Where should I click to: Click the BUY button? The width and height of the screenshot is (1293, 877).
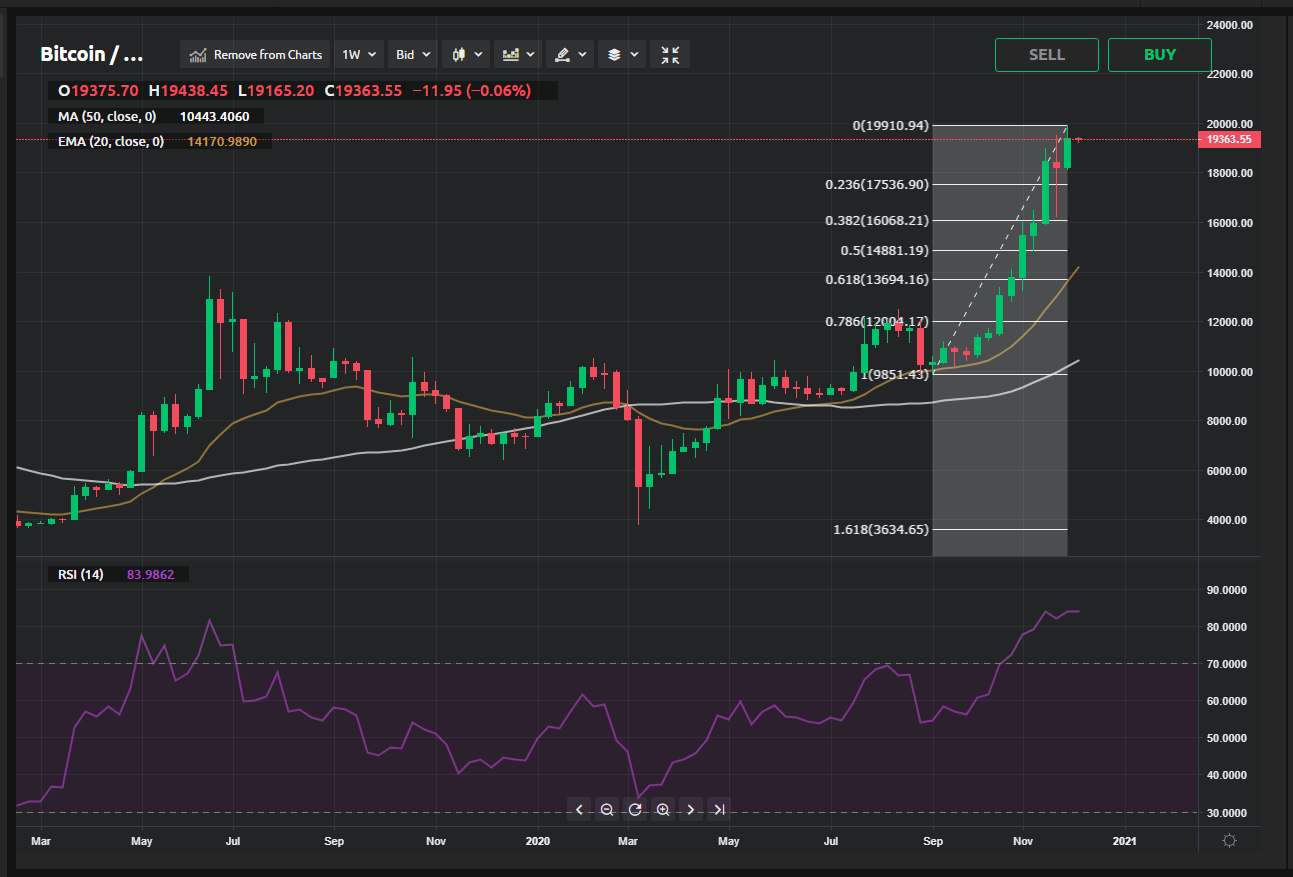(x=1160, y=54)
